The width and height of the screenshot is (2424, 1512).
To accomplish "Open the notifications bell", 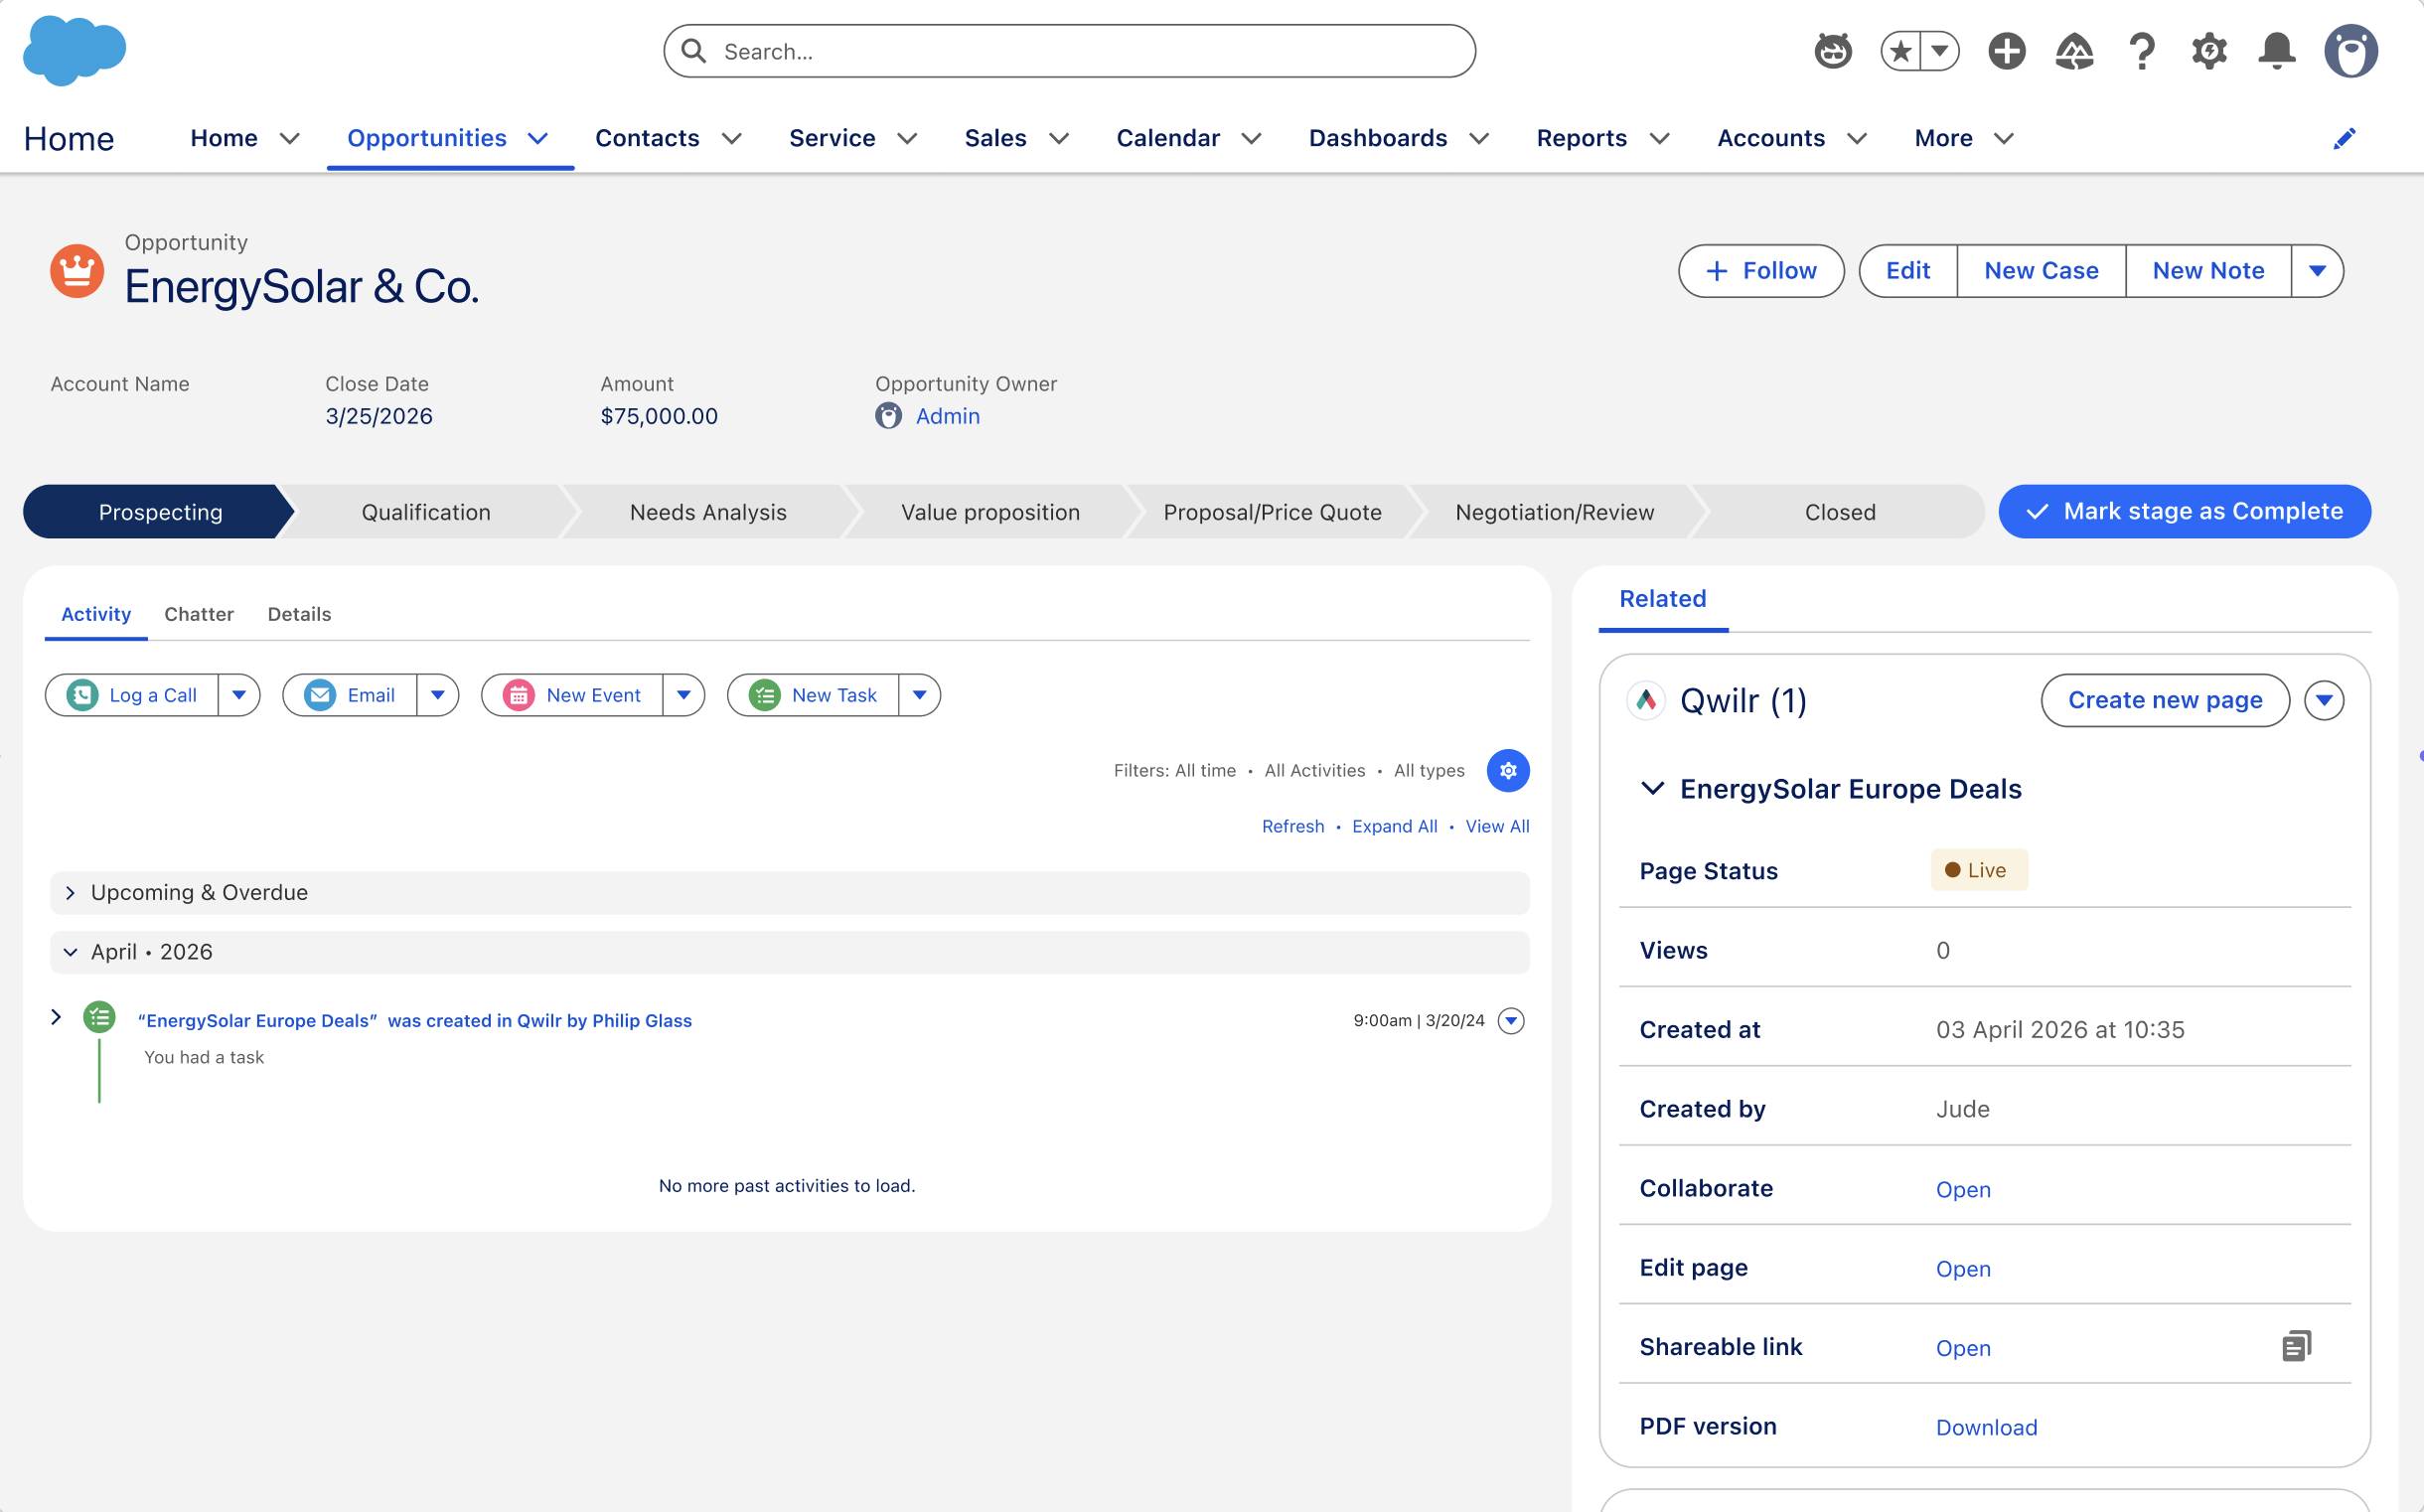I will click(x=2277, y=51).
